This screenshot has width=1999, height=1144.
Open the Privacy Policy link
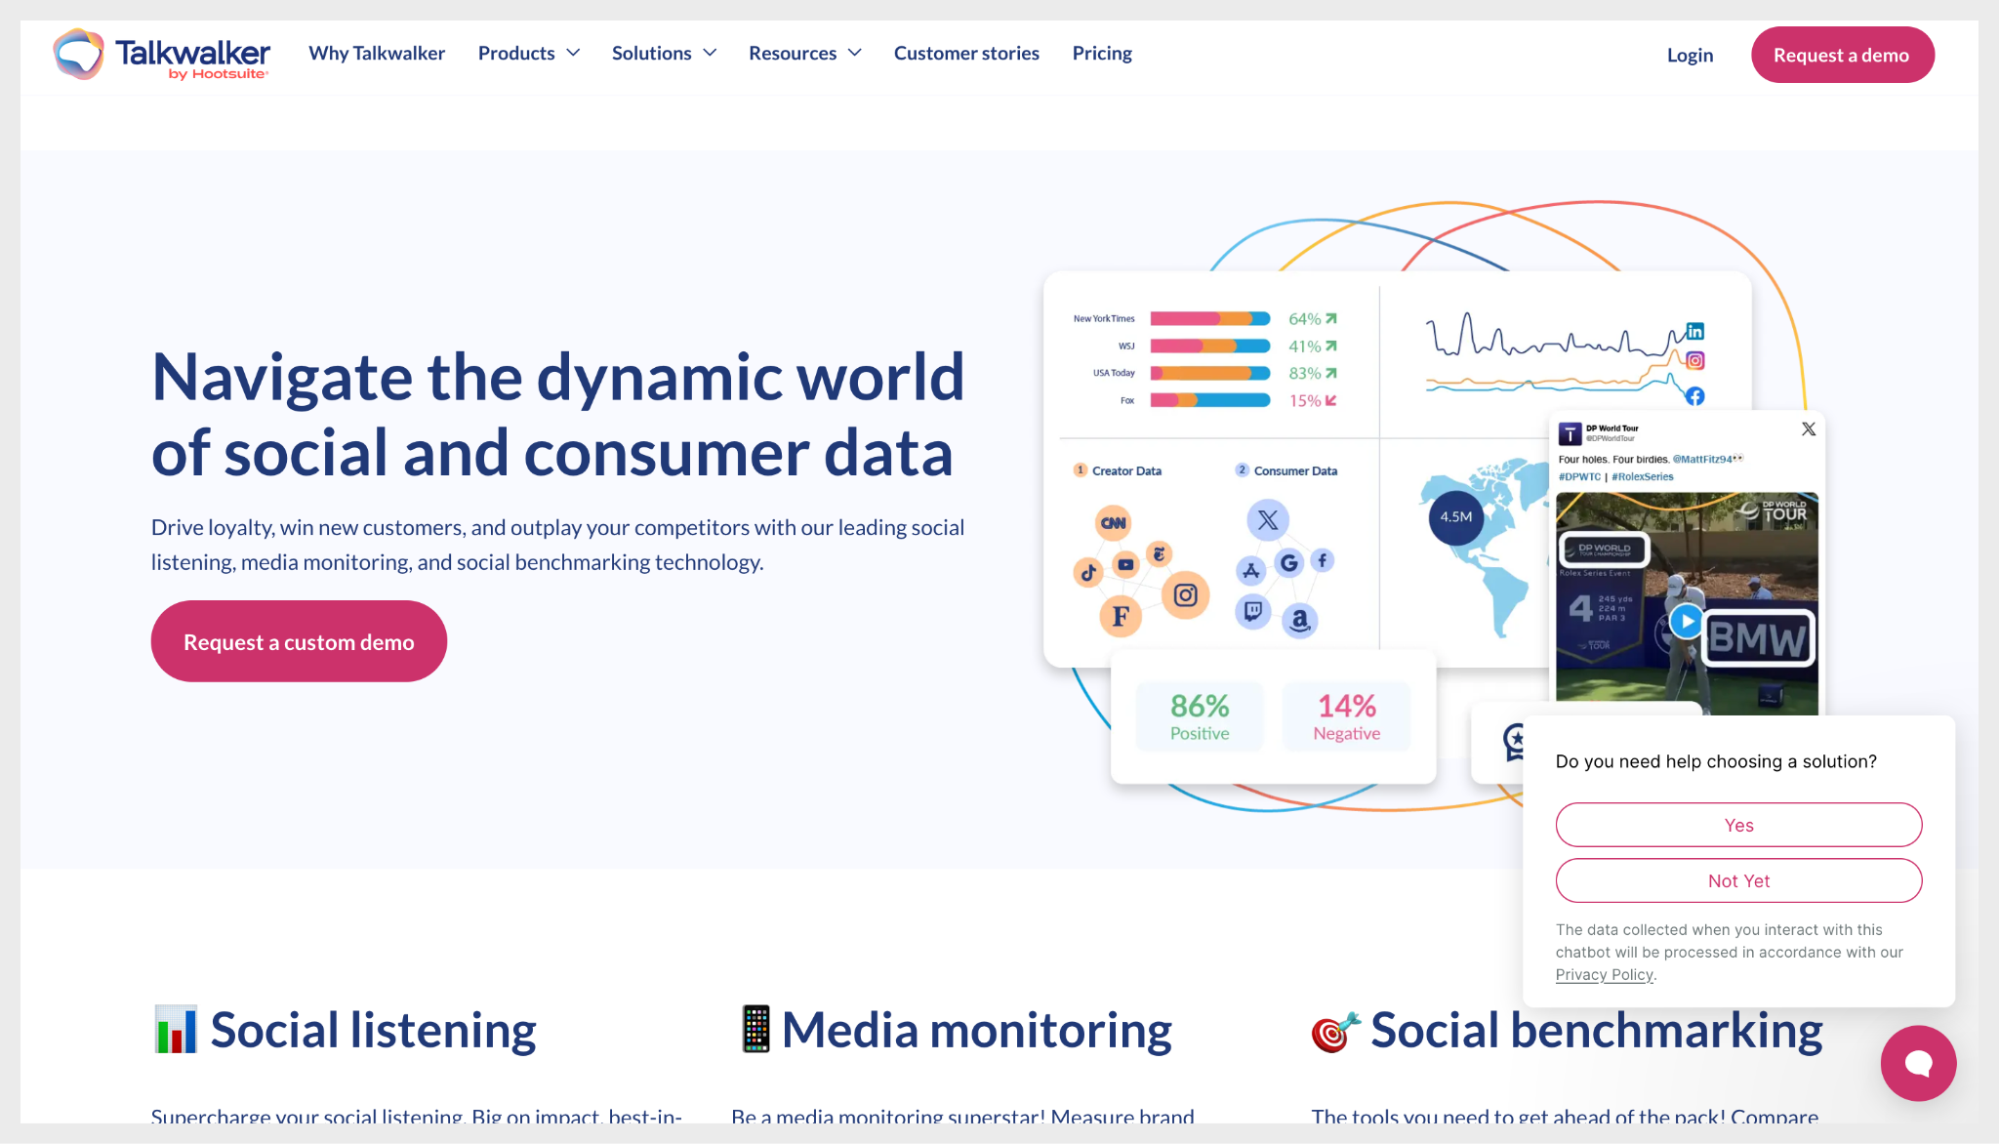[x=1604, y=975]
